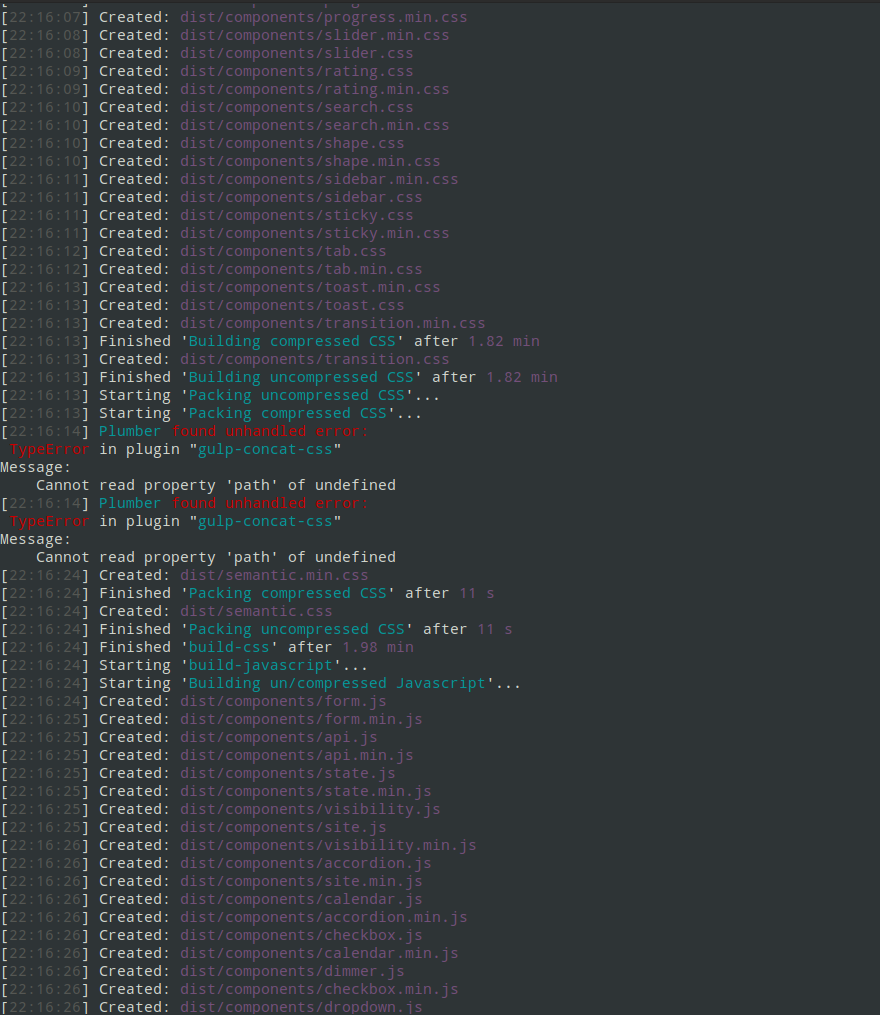Select the dist/components/dropdown.js entry
The height and width of the screenshot is (1015, 880).
click(x=301, y=1006)
